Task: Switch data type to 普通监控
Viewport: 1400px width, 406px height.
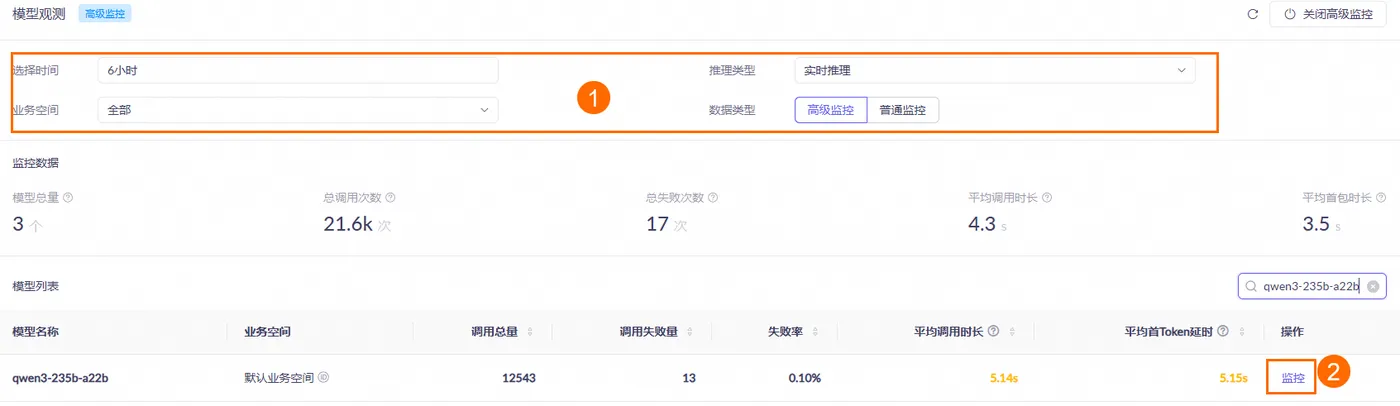Action: pos(902,110)
